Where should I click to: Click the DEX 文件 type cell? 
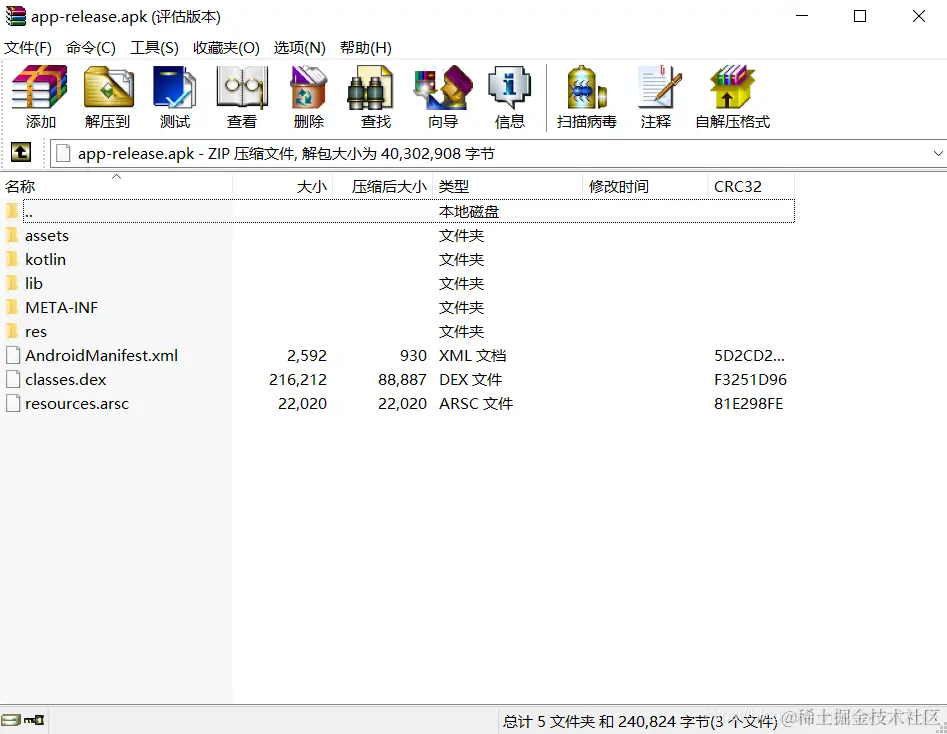[470, 379]
